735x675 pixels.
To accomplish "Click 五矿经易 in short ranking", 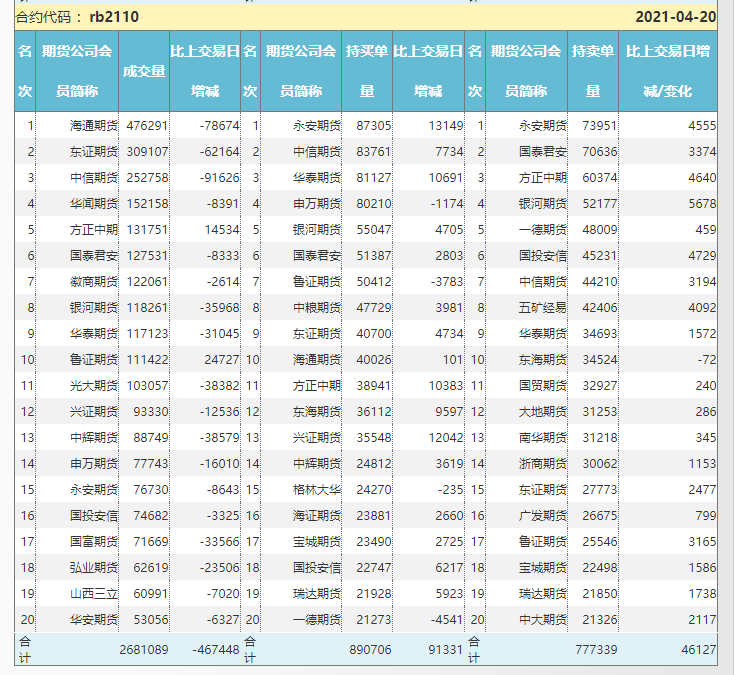I will point(543,308).
